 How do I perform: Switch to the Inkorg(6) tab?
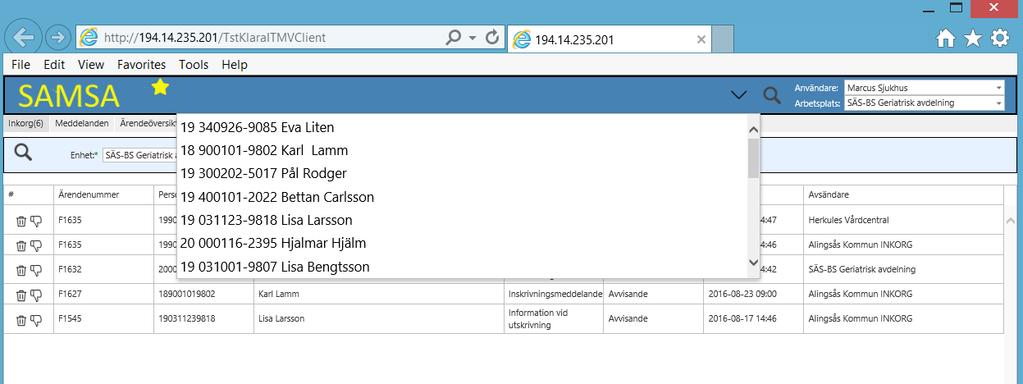[x=26, y=123]
